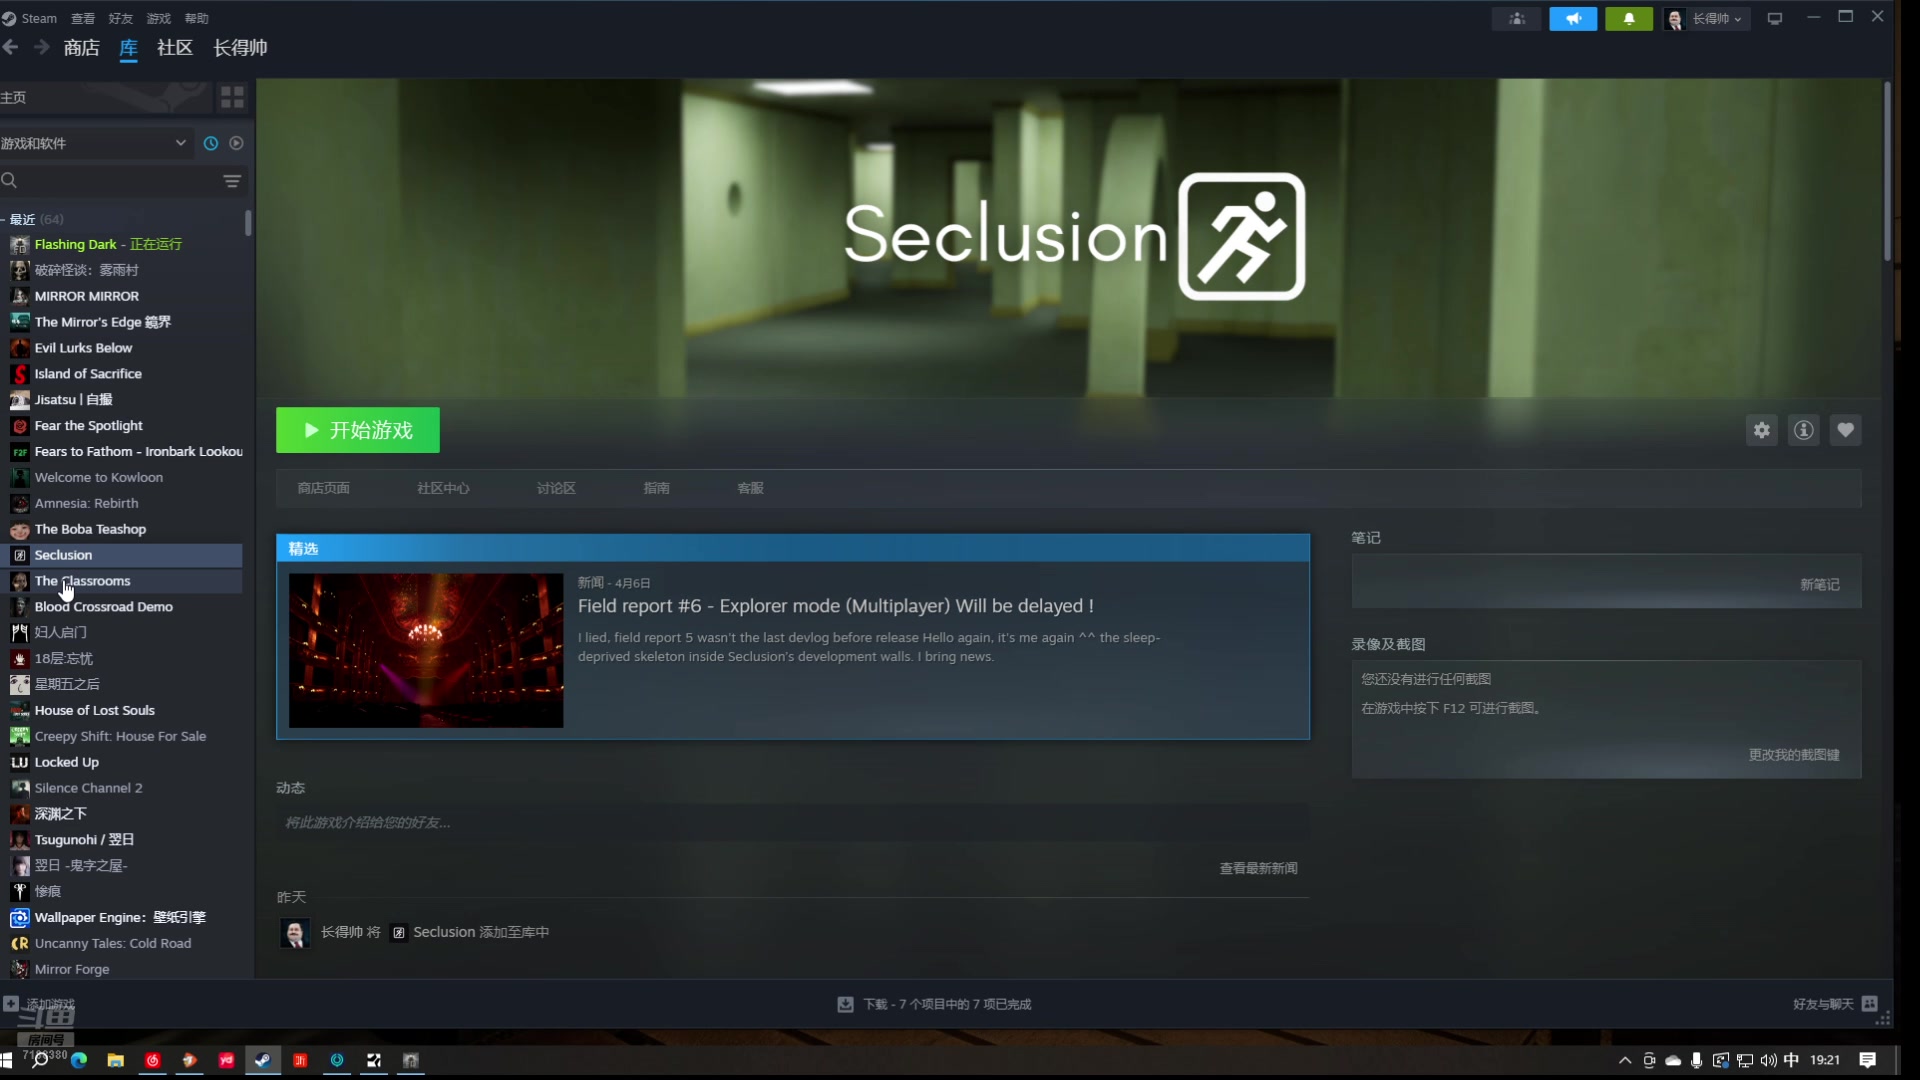This screenshot has width=1920, height=1080.
Task: Click the taskbar volume icon
Action: click(1769, 1060)
